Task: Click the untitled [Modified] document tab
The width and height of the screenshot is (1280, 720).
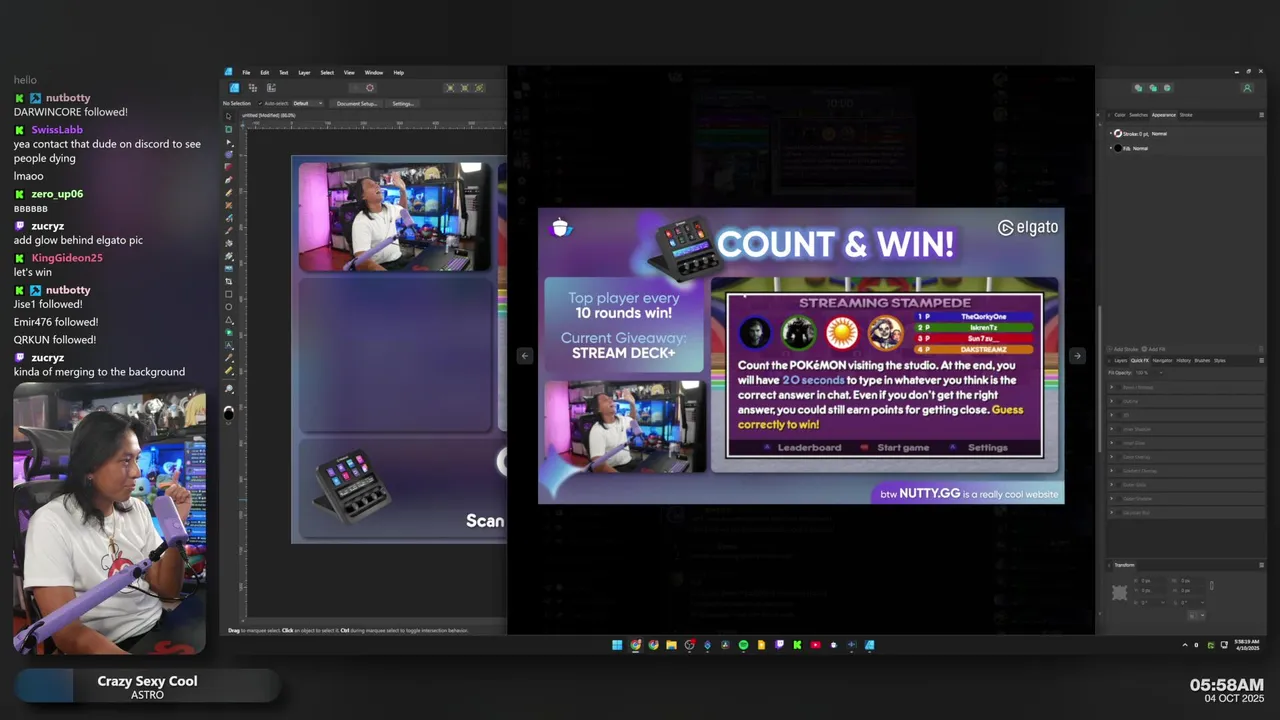Action: click(x=268, y=115)
